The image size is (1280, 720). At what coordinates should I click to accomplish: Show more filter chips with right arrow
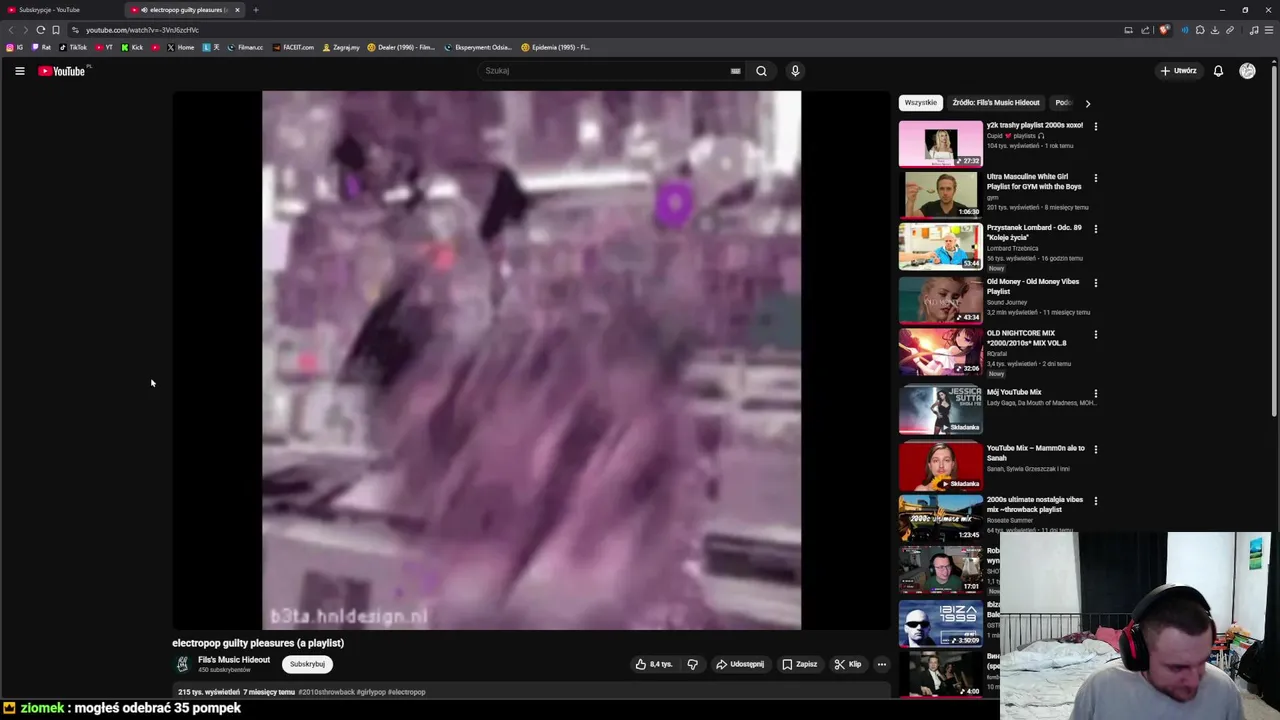click(x=1088, y=103)
